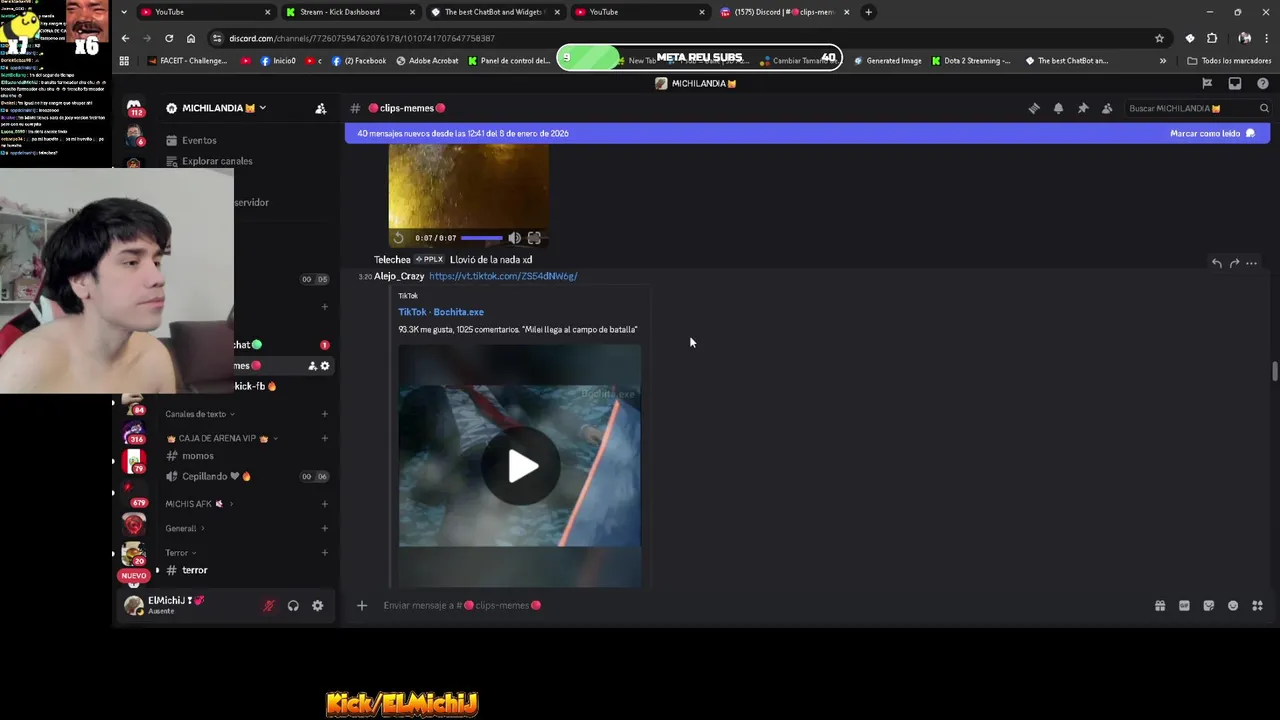Focus message input for clips-memes
Viewport: 1280px width, 720px height.
coord(750,605)
